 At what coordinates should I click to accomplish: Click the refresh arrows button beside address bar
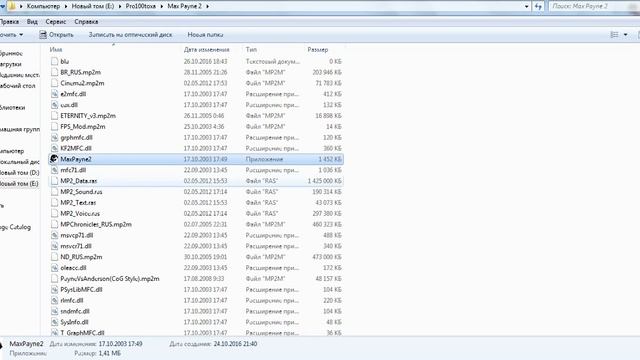(x=538, y=6)
